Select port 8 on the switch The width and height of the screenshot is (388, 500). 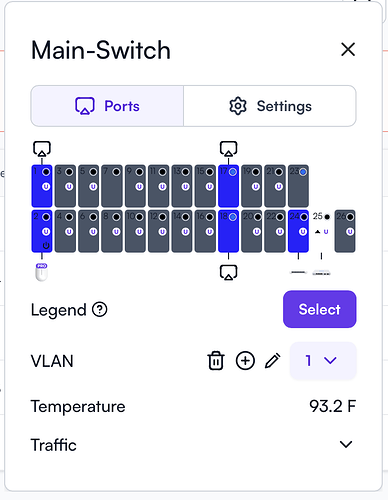[112, 231]
